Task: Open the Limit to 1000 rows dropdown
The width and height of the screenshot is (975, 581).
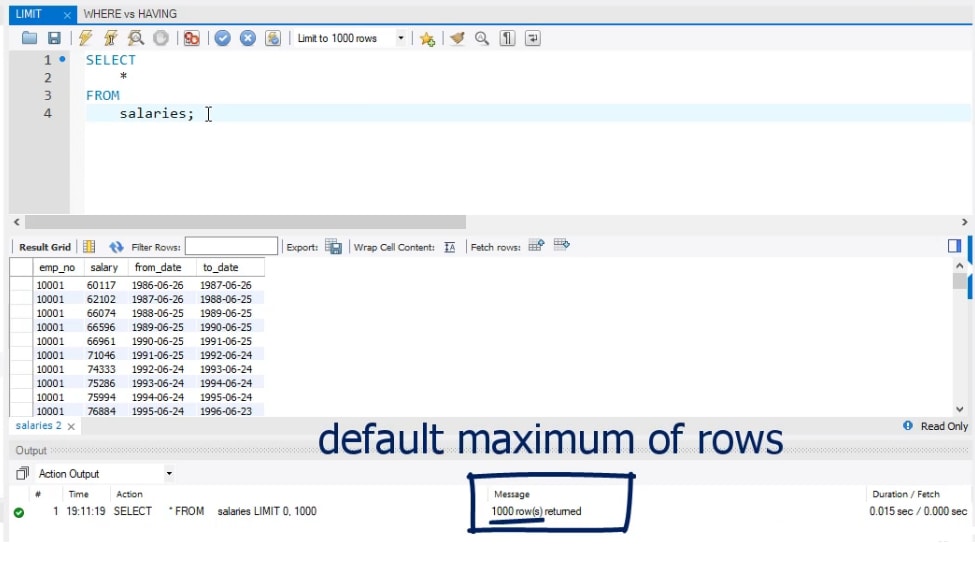Action: (400, 38)
